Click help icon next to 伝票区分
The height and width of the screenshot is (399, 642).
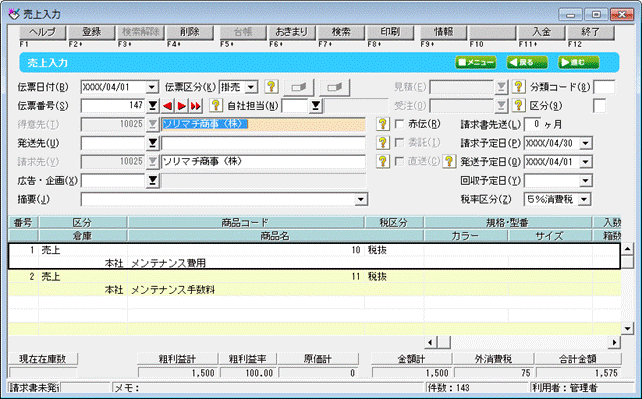pos(271,87)
